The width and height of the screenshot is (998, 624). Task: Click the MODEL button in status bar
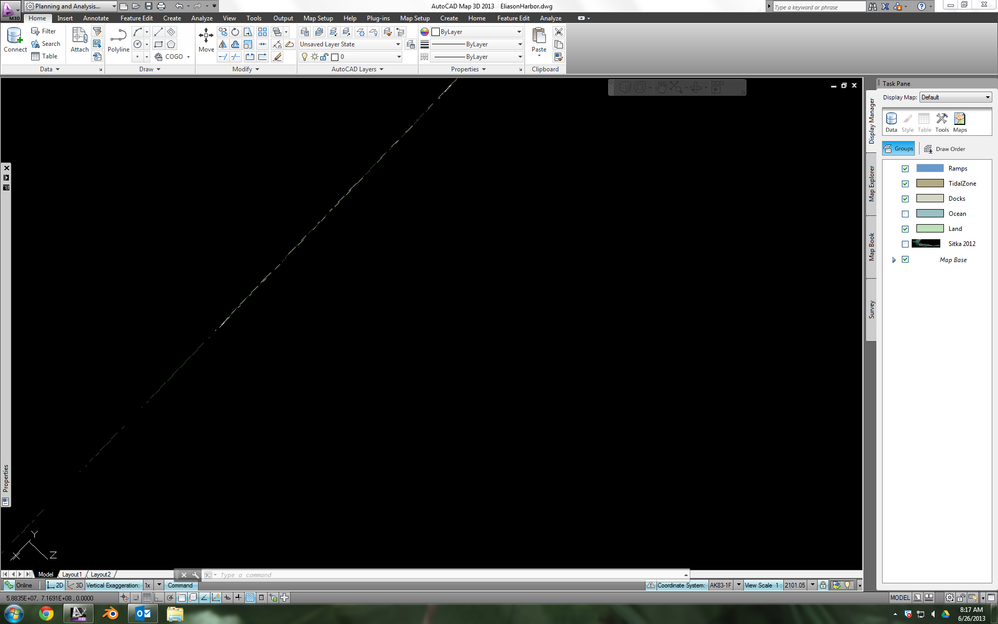click(x=899, y=597)
